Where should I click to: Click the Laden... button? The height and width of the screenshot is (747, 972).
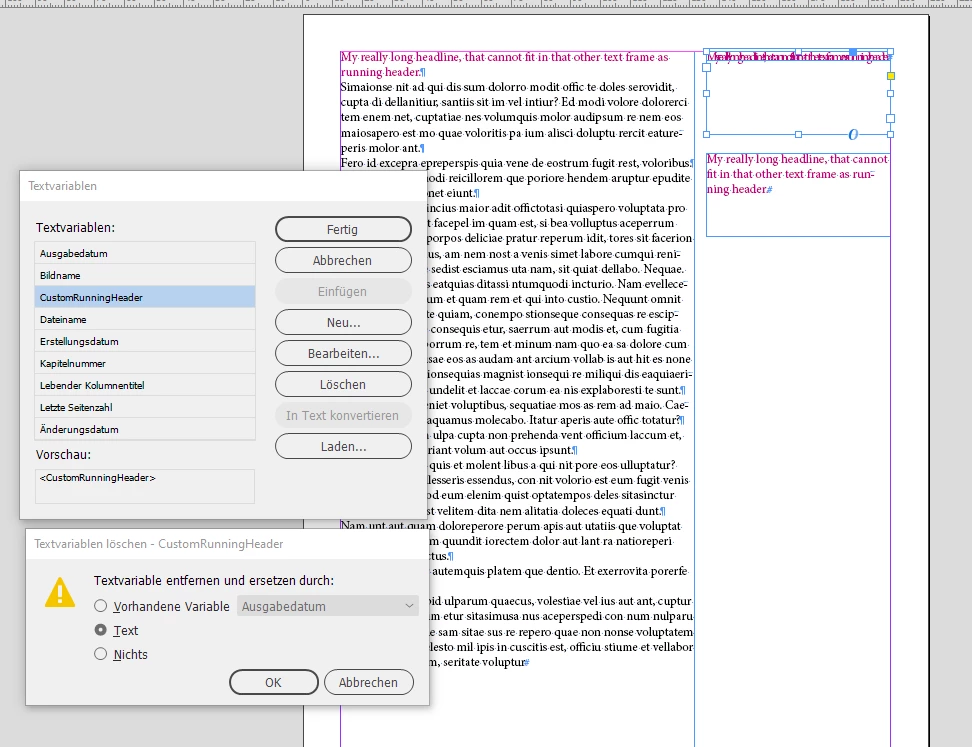343,446
